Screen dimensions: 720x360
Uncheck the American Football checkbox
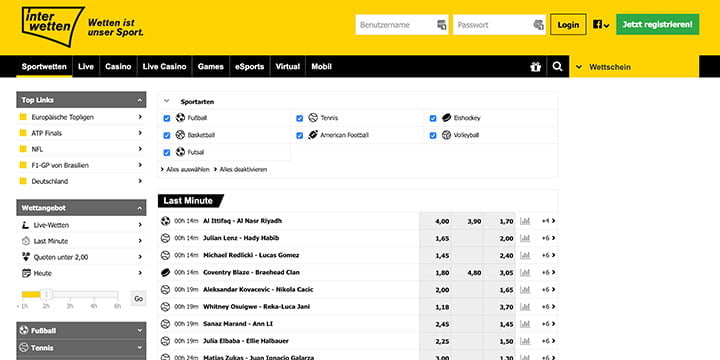coord(300,135)
